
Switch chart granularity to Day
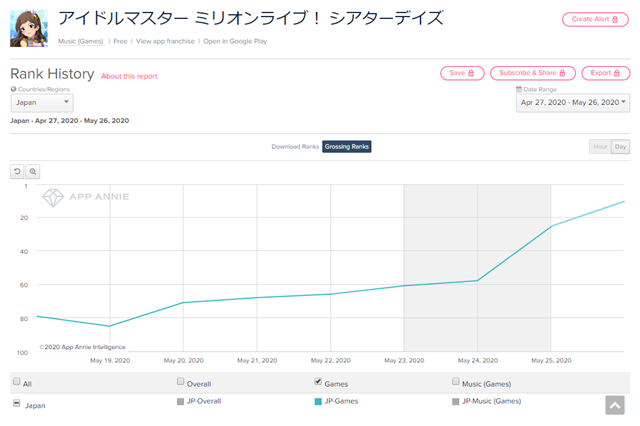(620, 146)
